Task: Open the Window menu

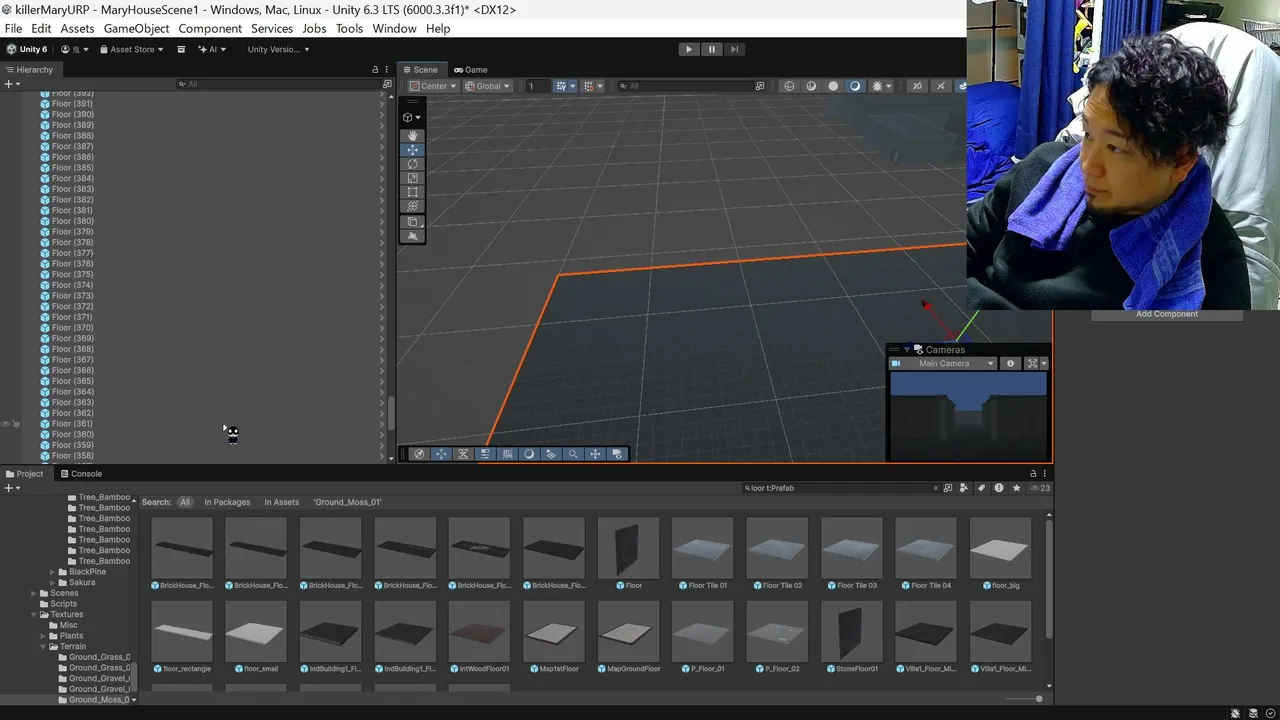Action: pos(394,28)
